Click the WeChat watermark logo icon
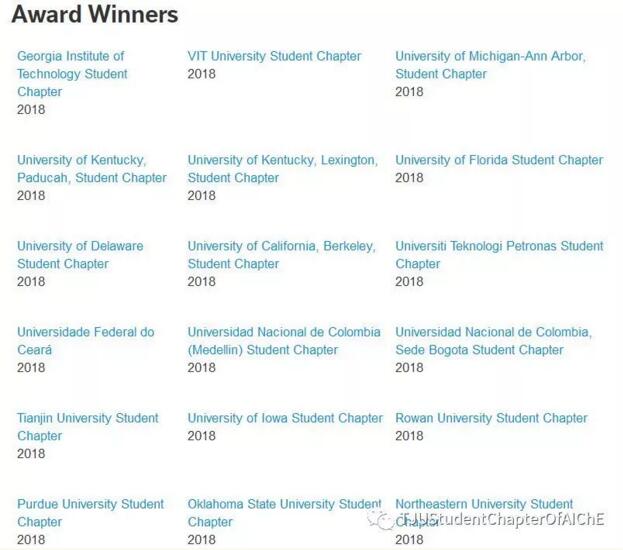The width and height of the screenshot is (623, 550). (381, 519)
